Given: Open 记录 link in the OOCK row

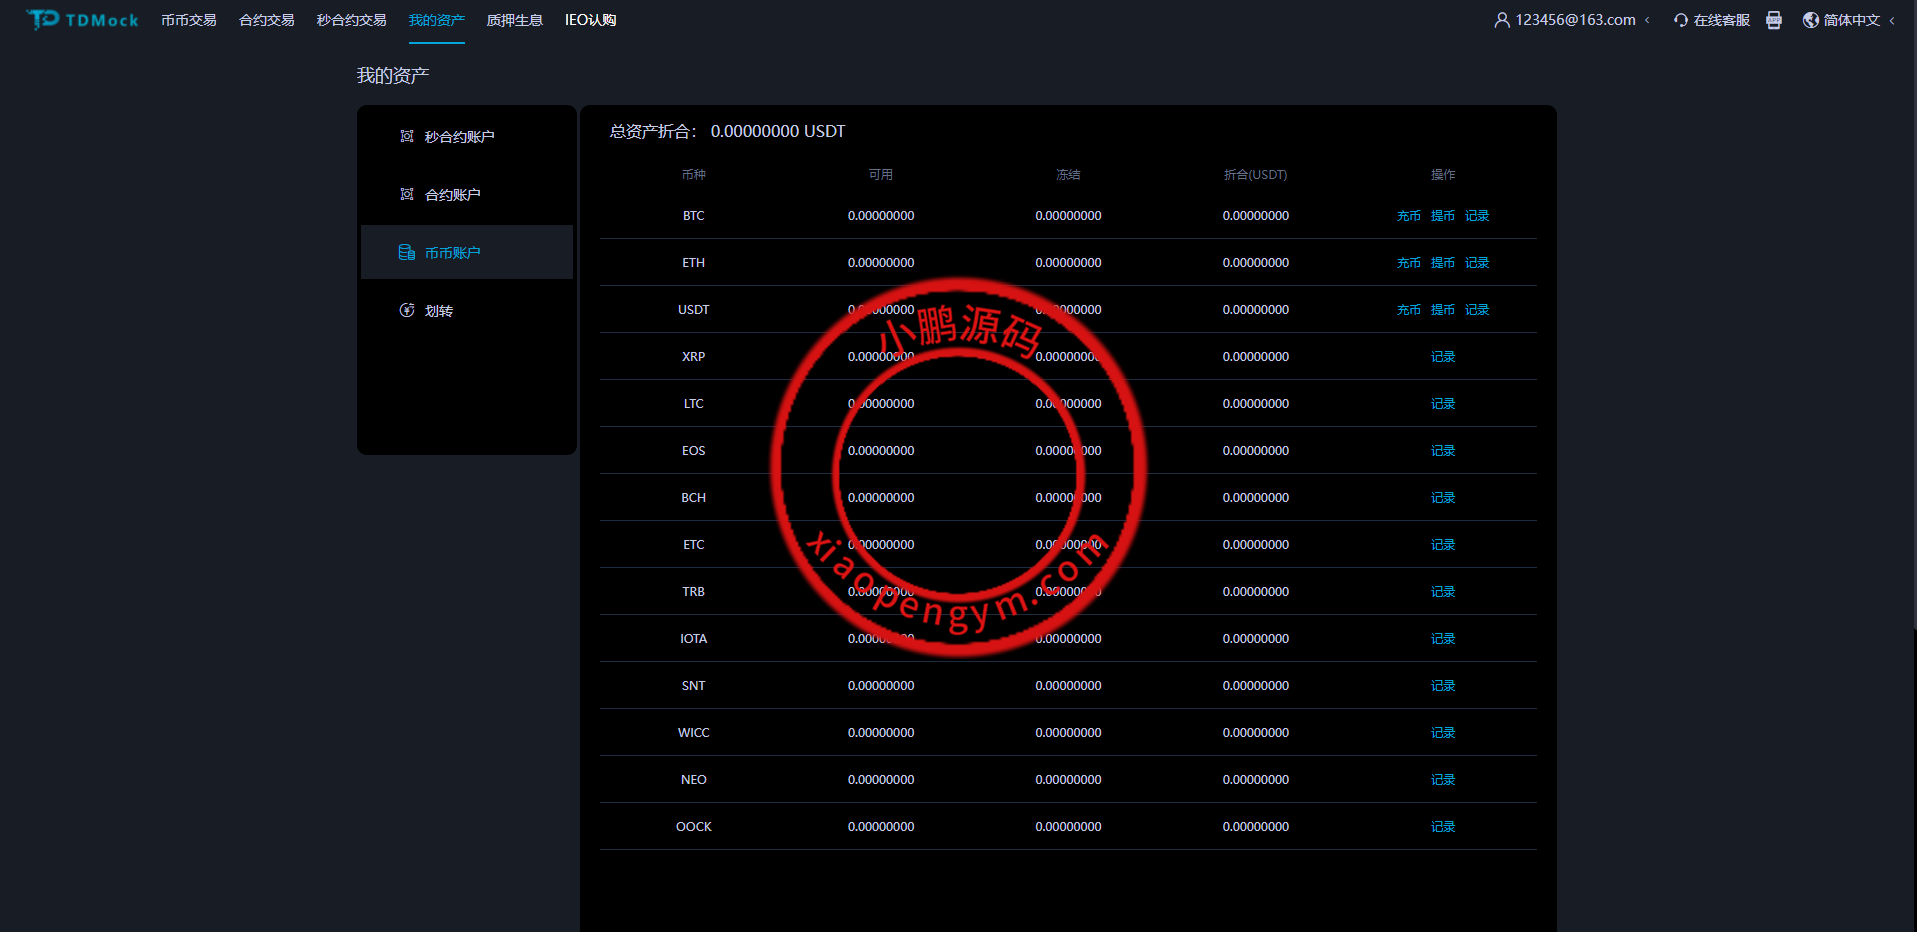Looking at the screenshot, I should 1442,827.
